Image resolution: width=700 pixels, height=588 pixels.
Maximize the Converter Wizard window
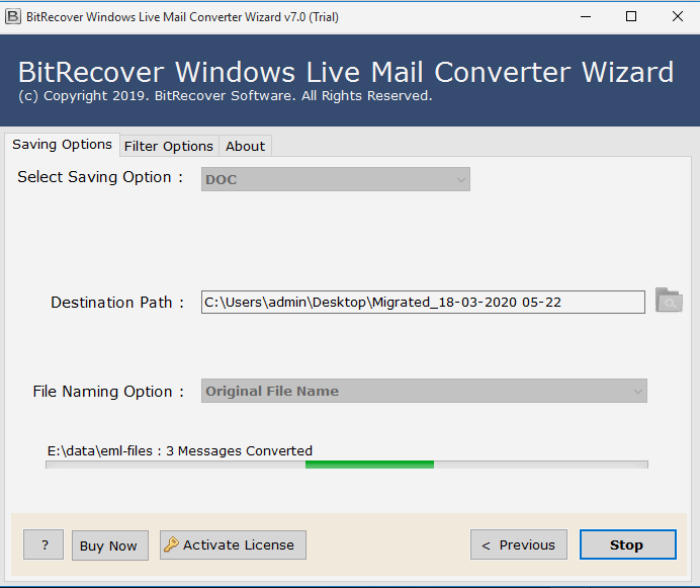coord(631,17)
